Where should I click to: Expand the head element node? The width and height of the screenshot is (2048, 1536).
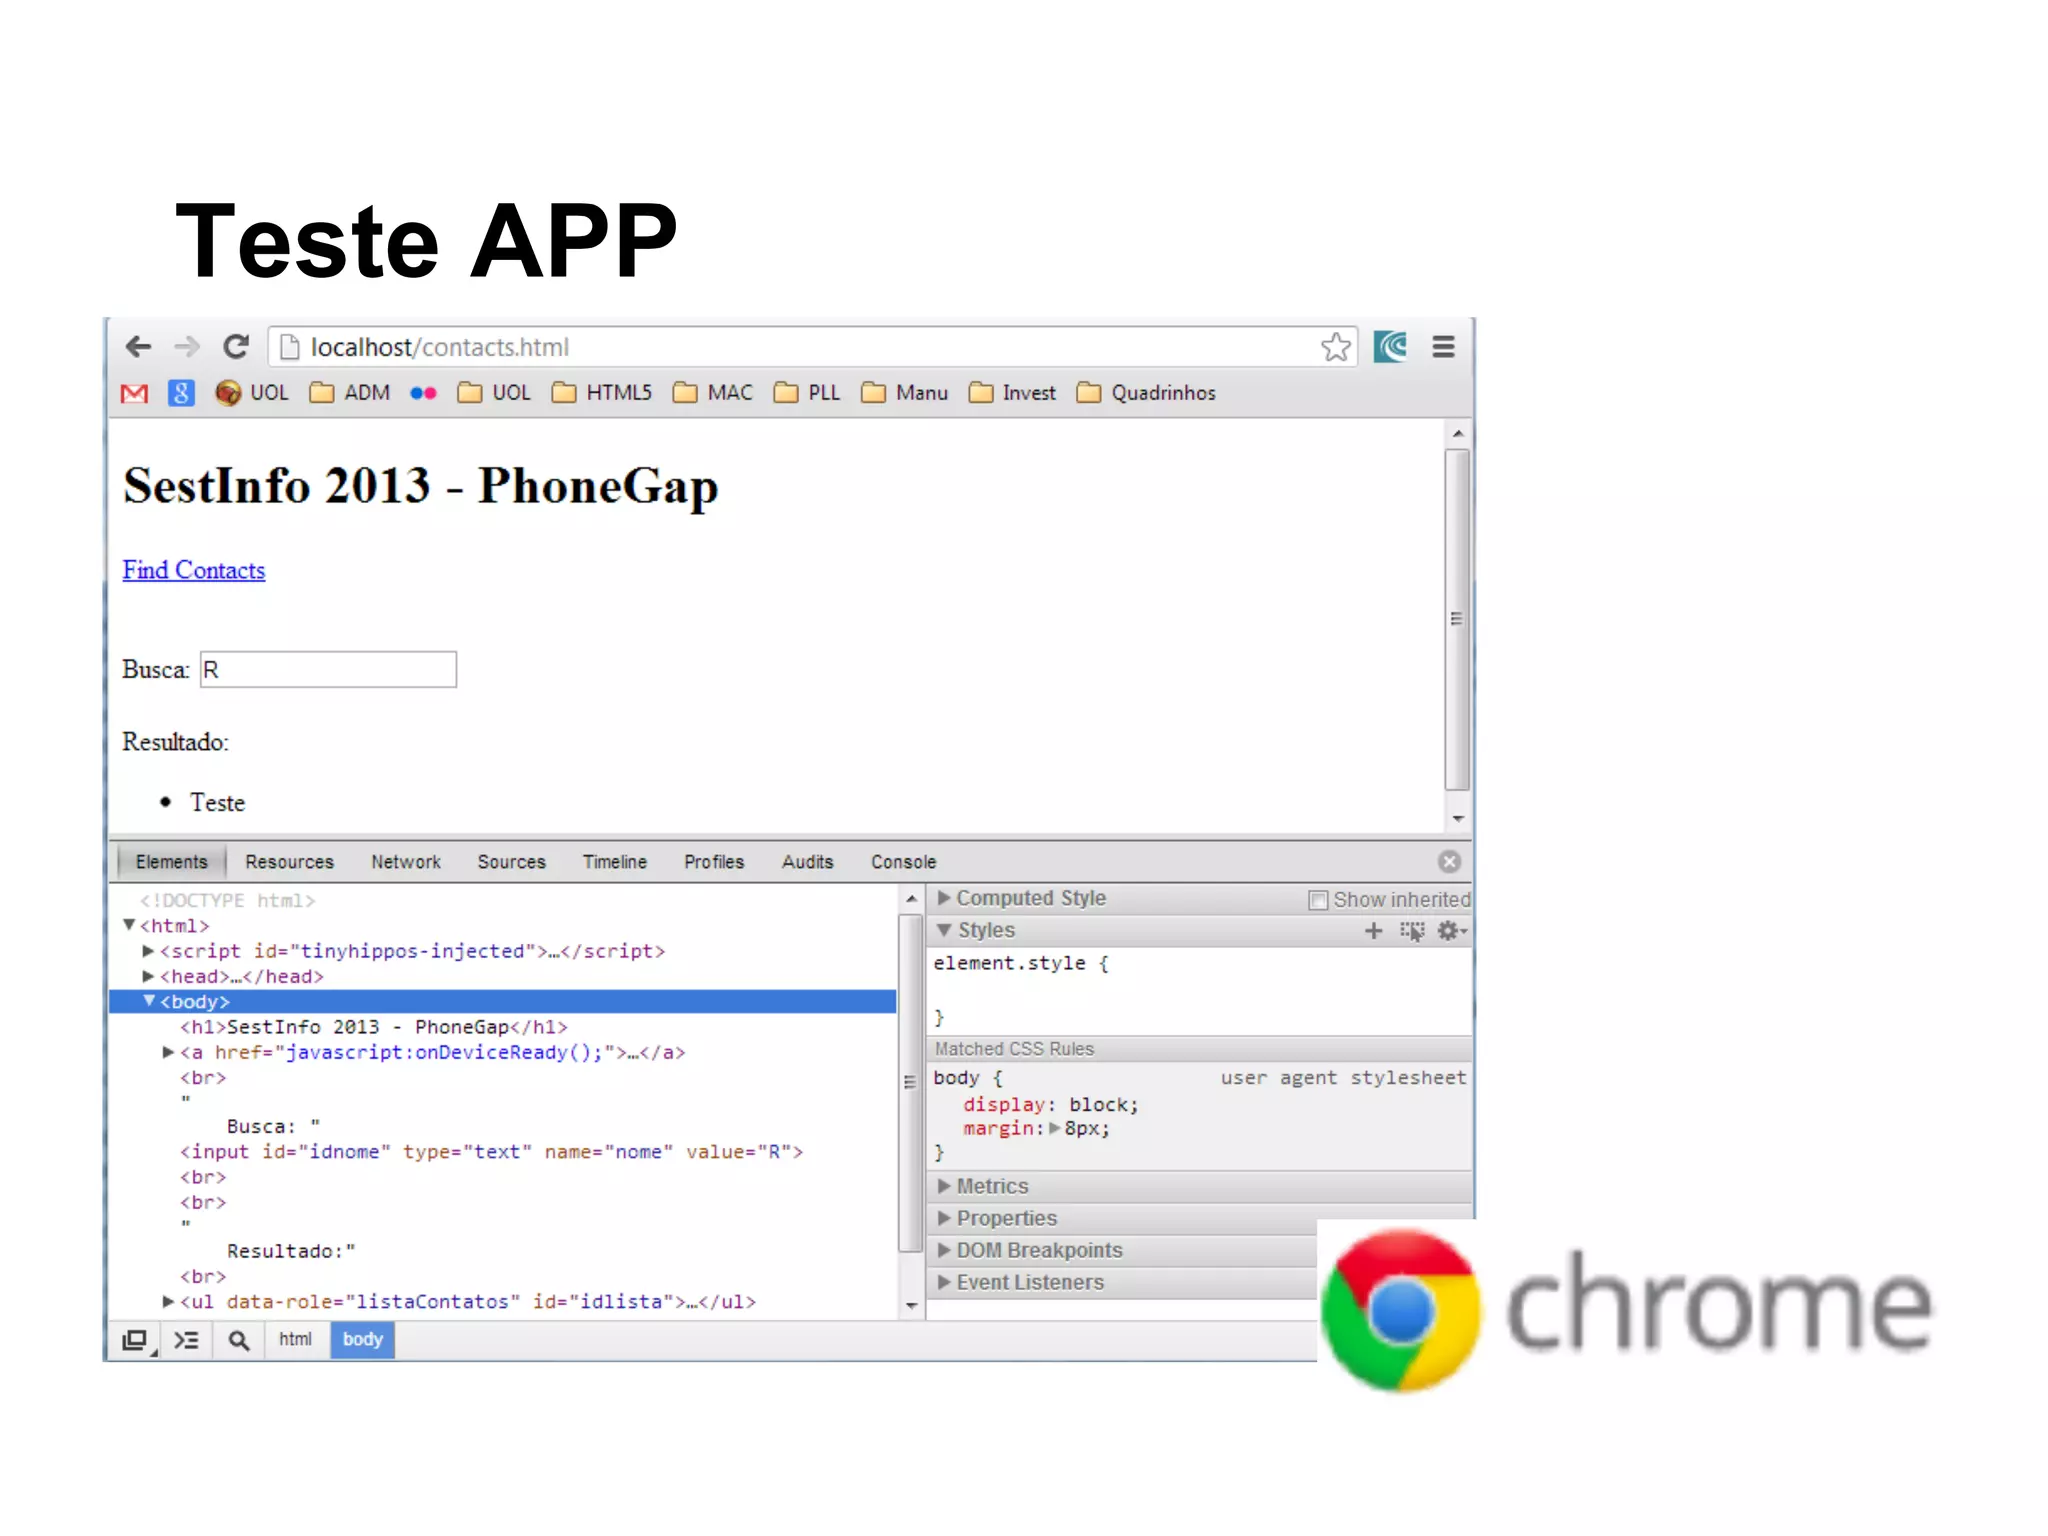148,976
